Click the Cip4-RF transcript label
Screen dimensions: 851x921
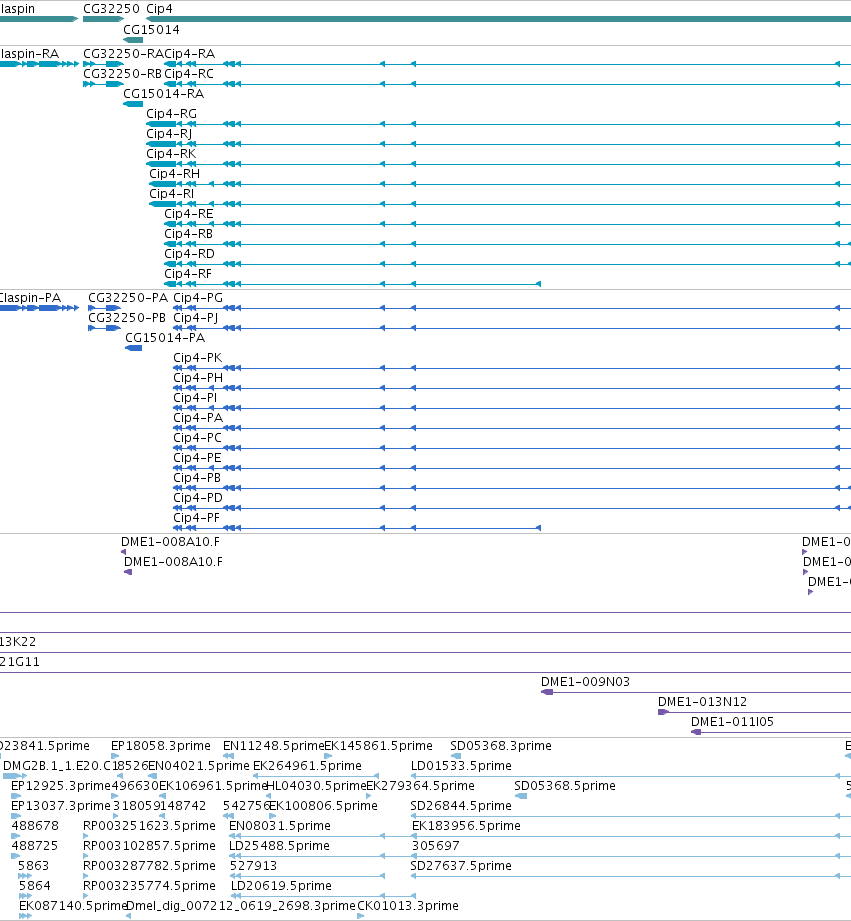[188, 274]
